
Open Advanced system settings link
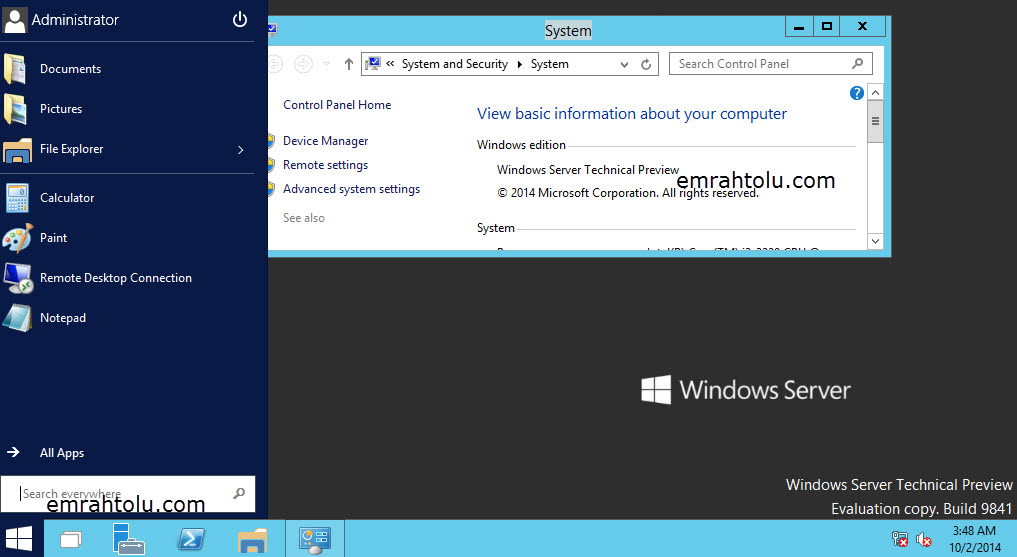[352, 189]
